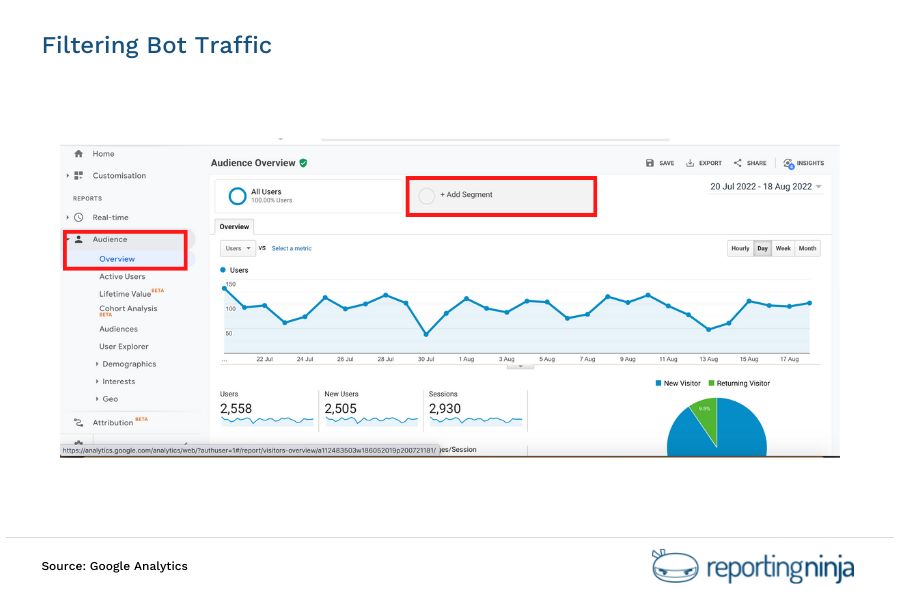Click the + Add Segment button
Screen dimensions: 900x600
coord(501,196)
